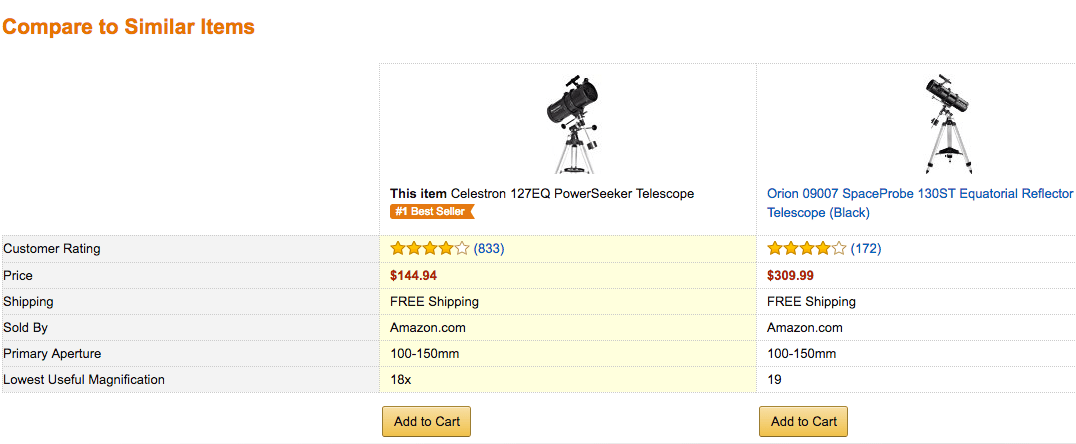
Task: Add the Celestron 127EQ to cart
Action: tap(426, 421)
